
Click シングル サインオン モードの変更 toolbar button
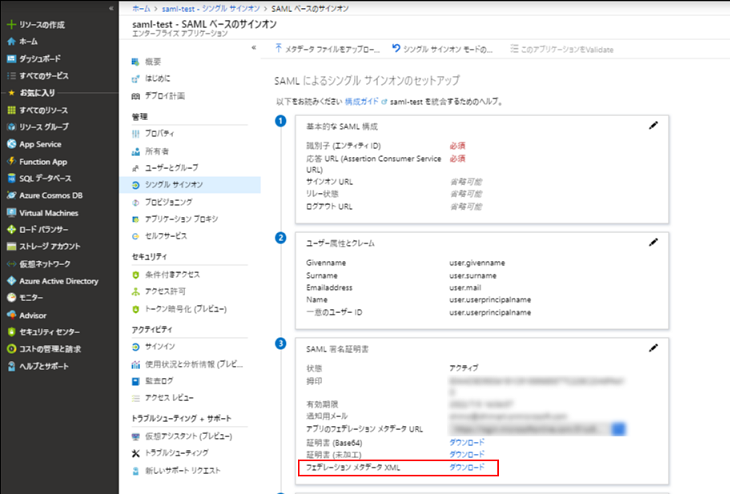point(442,49)
